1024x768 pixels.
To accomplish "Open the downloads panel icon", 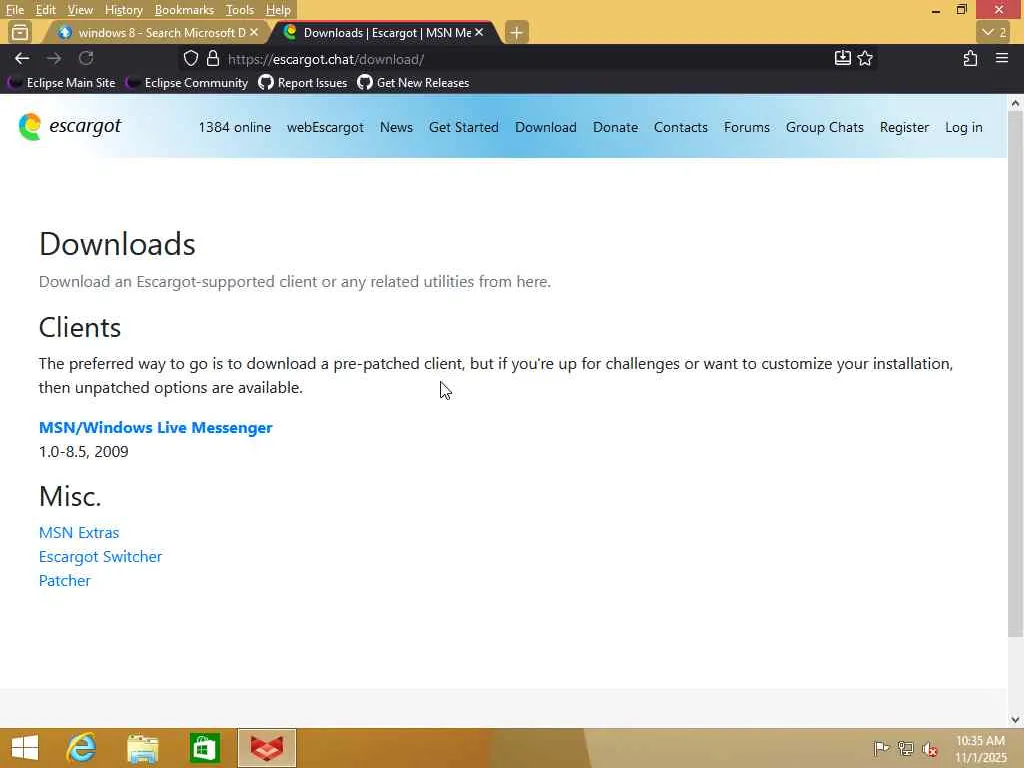I will click(842, 58).
